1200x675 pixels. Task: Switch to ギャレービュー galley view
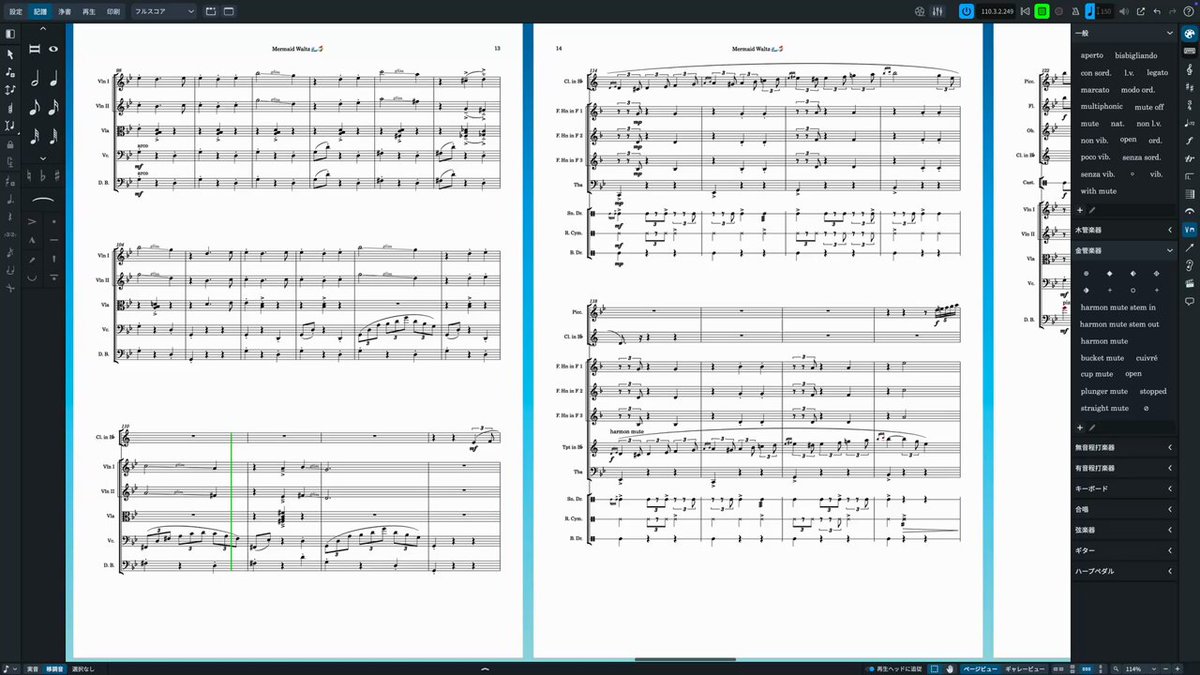pos(1025,668)
